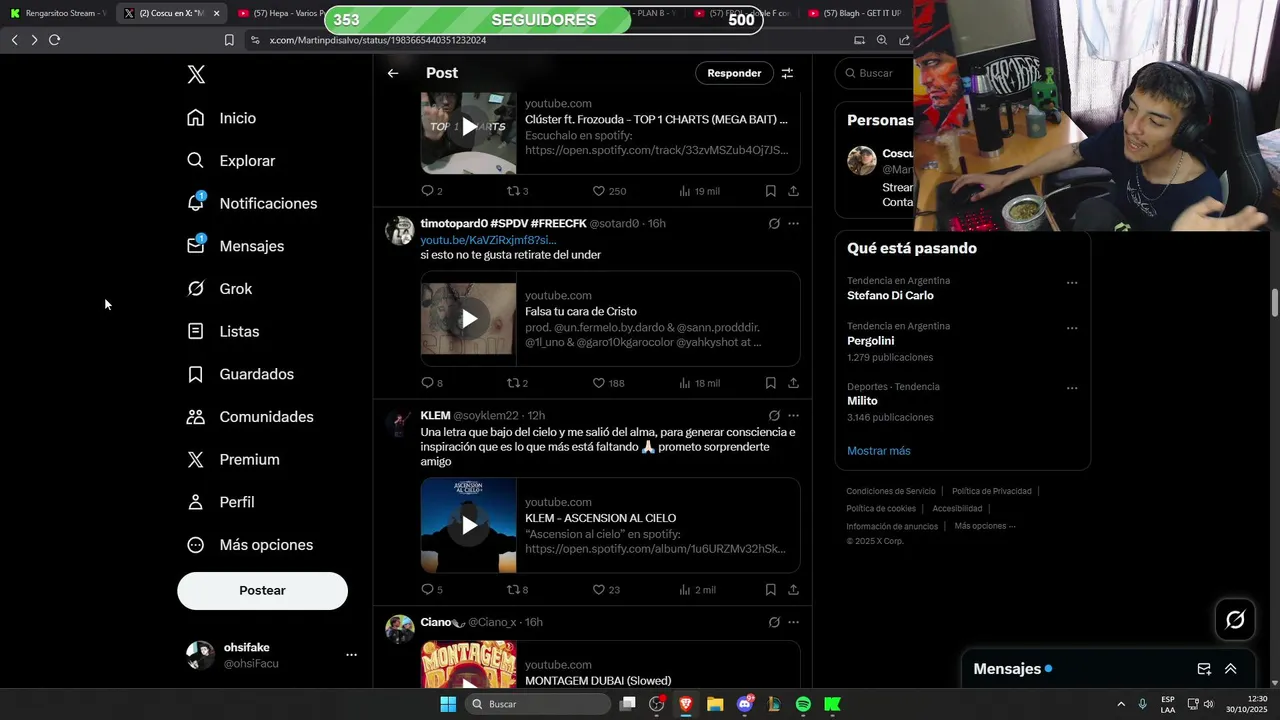This screenshot has width=1280, height=720.
Task: Share timotopard0 post
Action: pyautogui.click(x=793, y=383)
